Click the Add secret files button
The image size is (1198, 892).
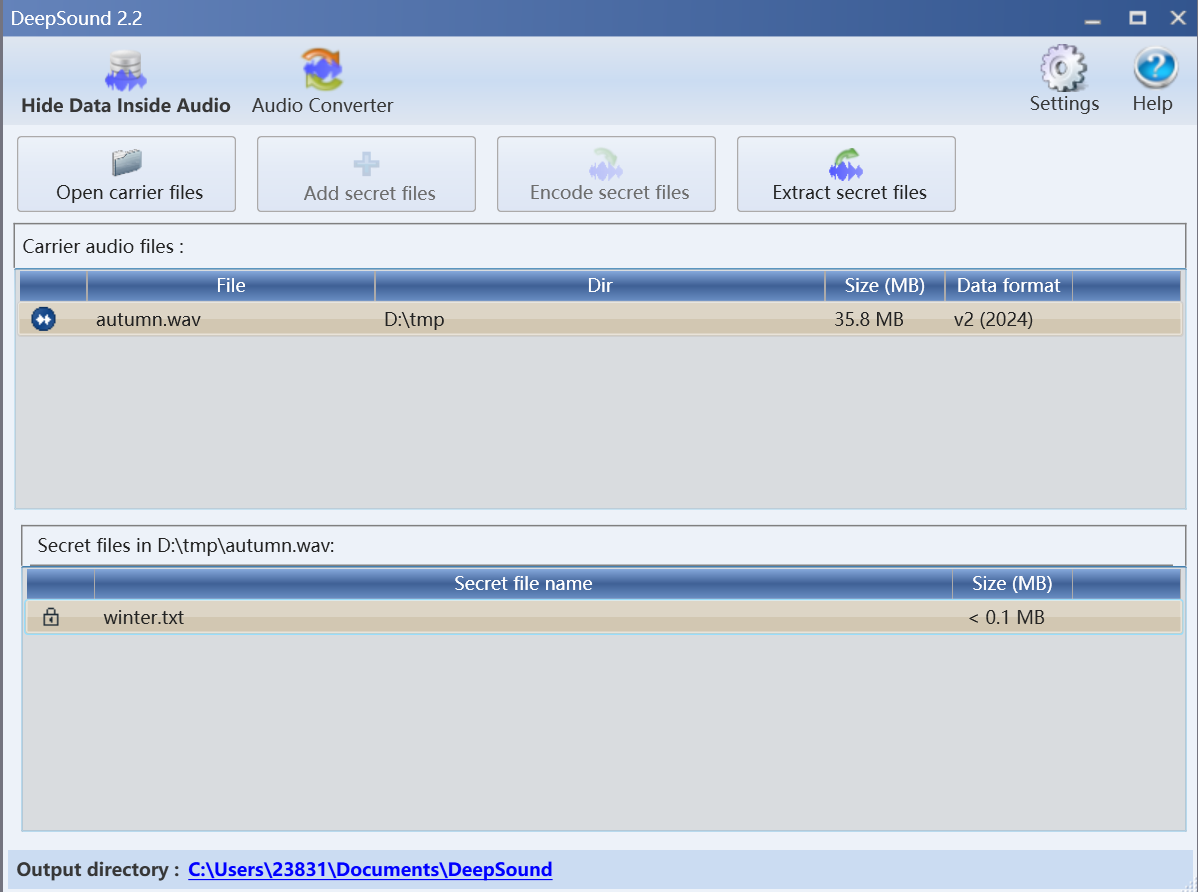pyautogui.click(x=367, y=174)
